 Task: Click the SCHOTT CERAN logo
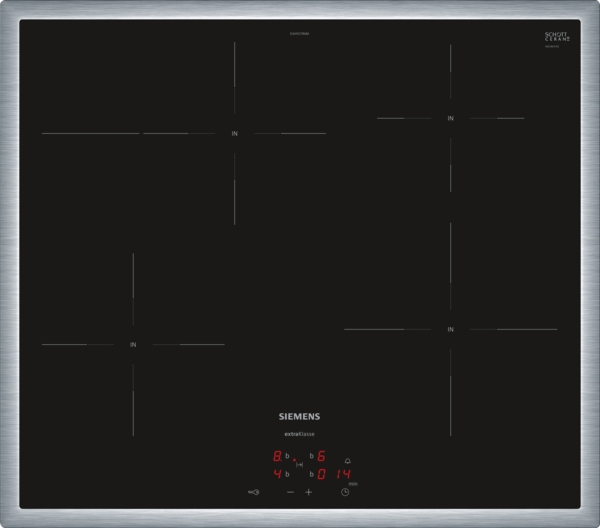coord(557,37)
